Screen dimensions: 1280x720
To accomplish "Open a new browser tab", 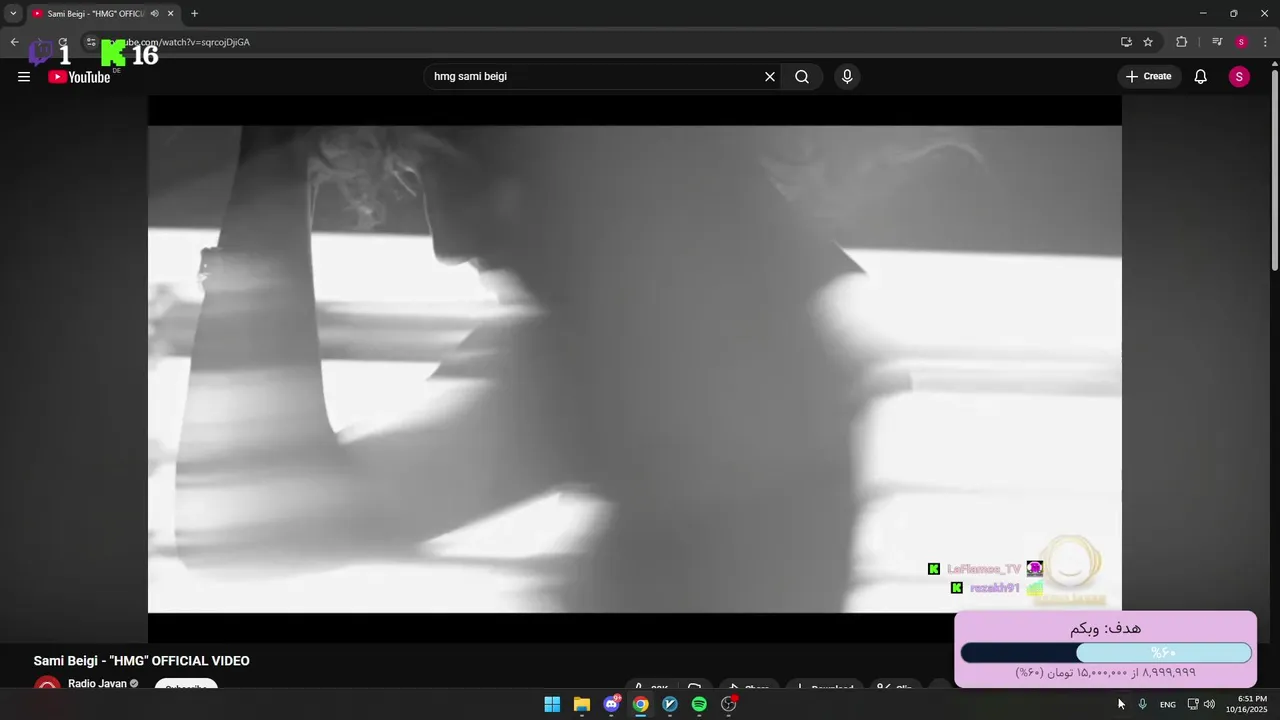I will coord(194,14).
